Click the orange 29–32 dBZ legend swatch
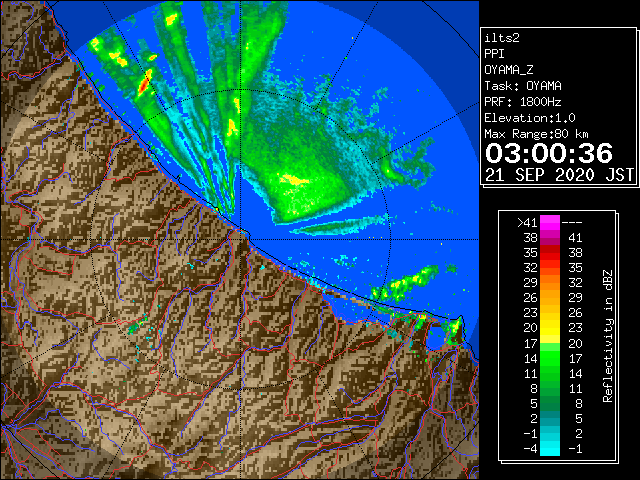 point(550,283)
